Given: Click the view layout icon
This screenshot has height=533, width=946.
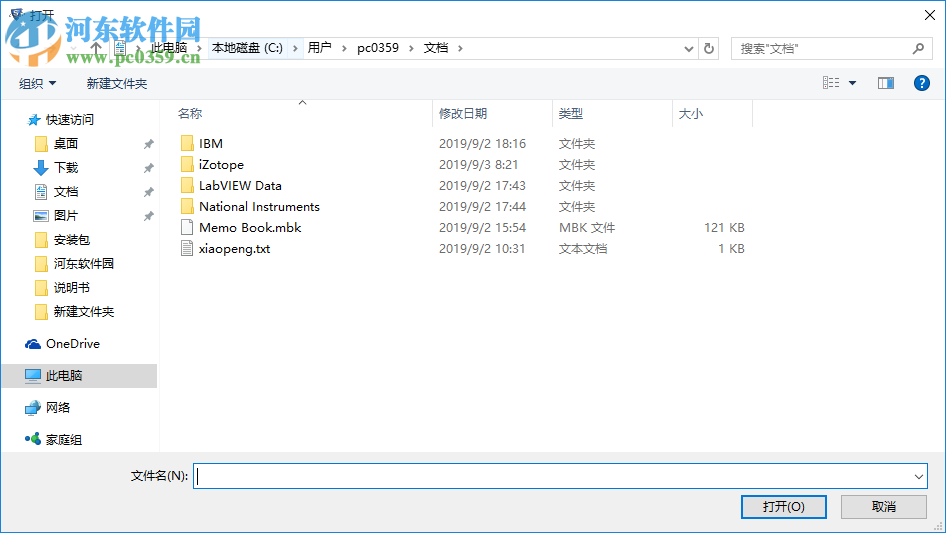Looking at the screenshot, I should pyautogui.click(x=831, y=83).
